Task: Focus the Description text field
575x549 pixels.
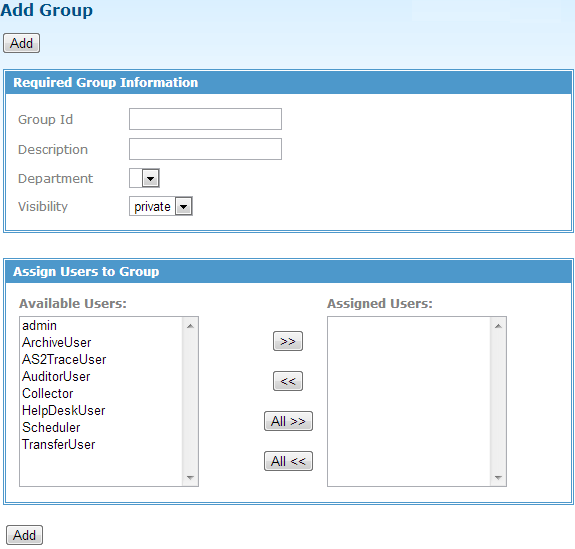Action: click(205, 149)
